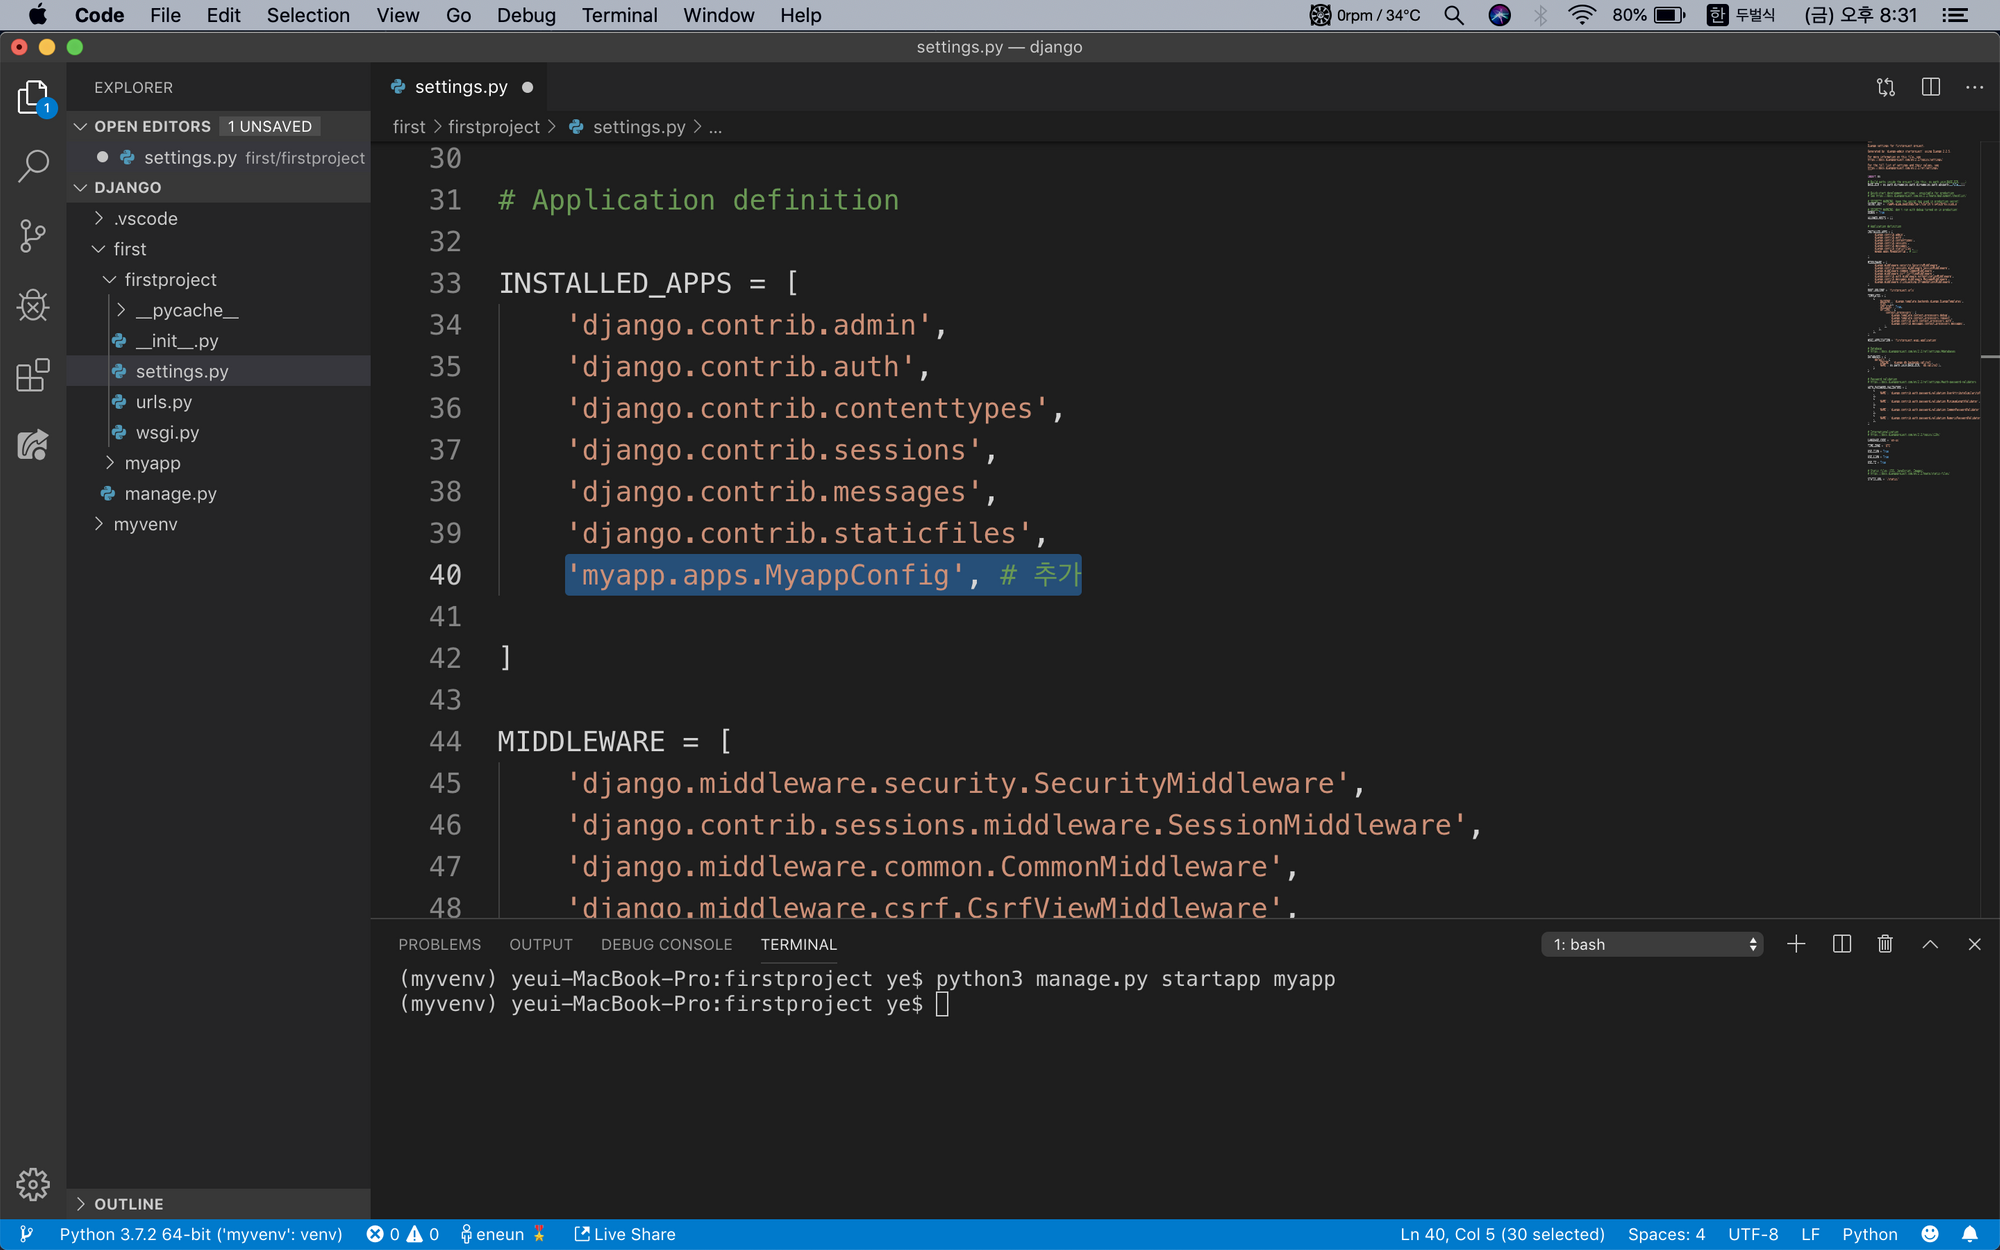This screenshot has width=2000, height=1250.
Task: Open the 1: bash terminal dropdown
Action: [1652, 944]
